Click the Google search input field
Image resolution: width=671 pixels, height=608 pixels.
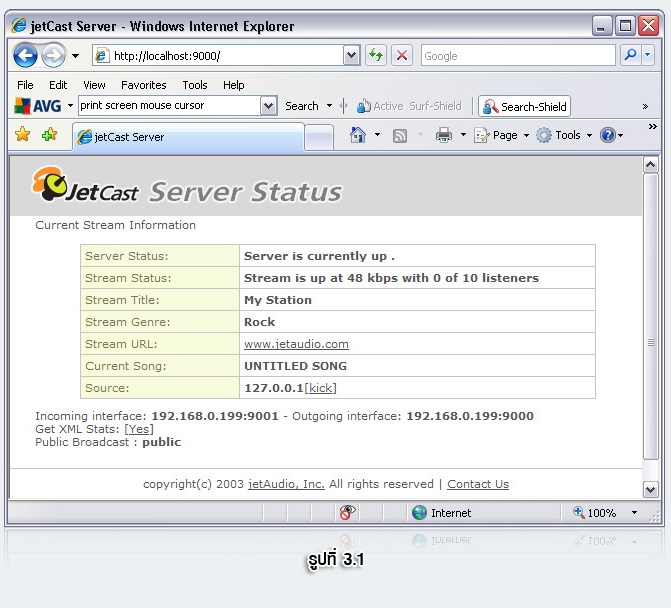point(515,56)
